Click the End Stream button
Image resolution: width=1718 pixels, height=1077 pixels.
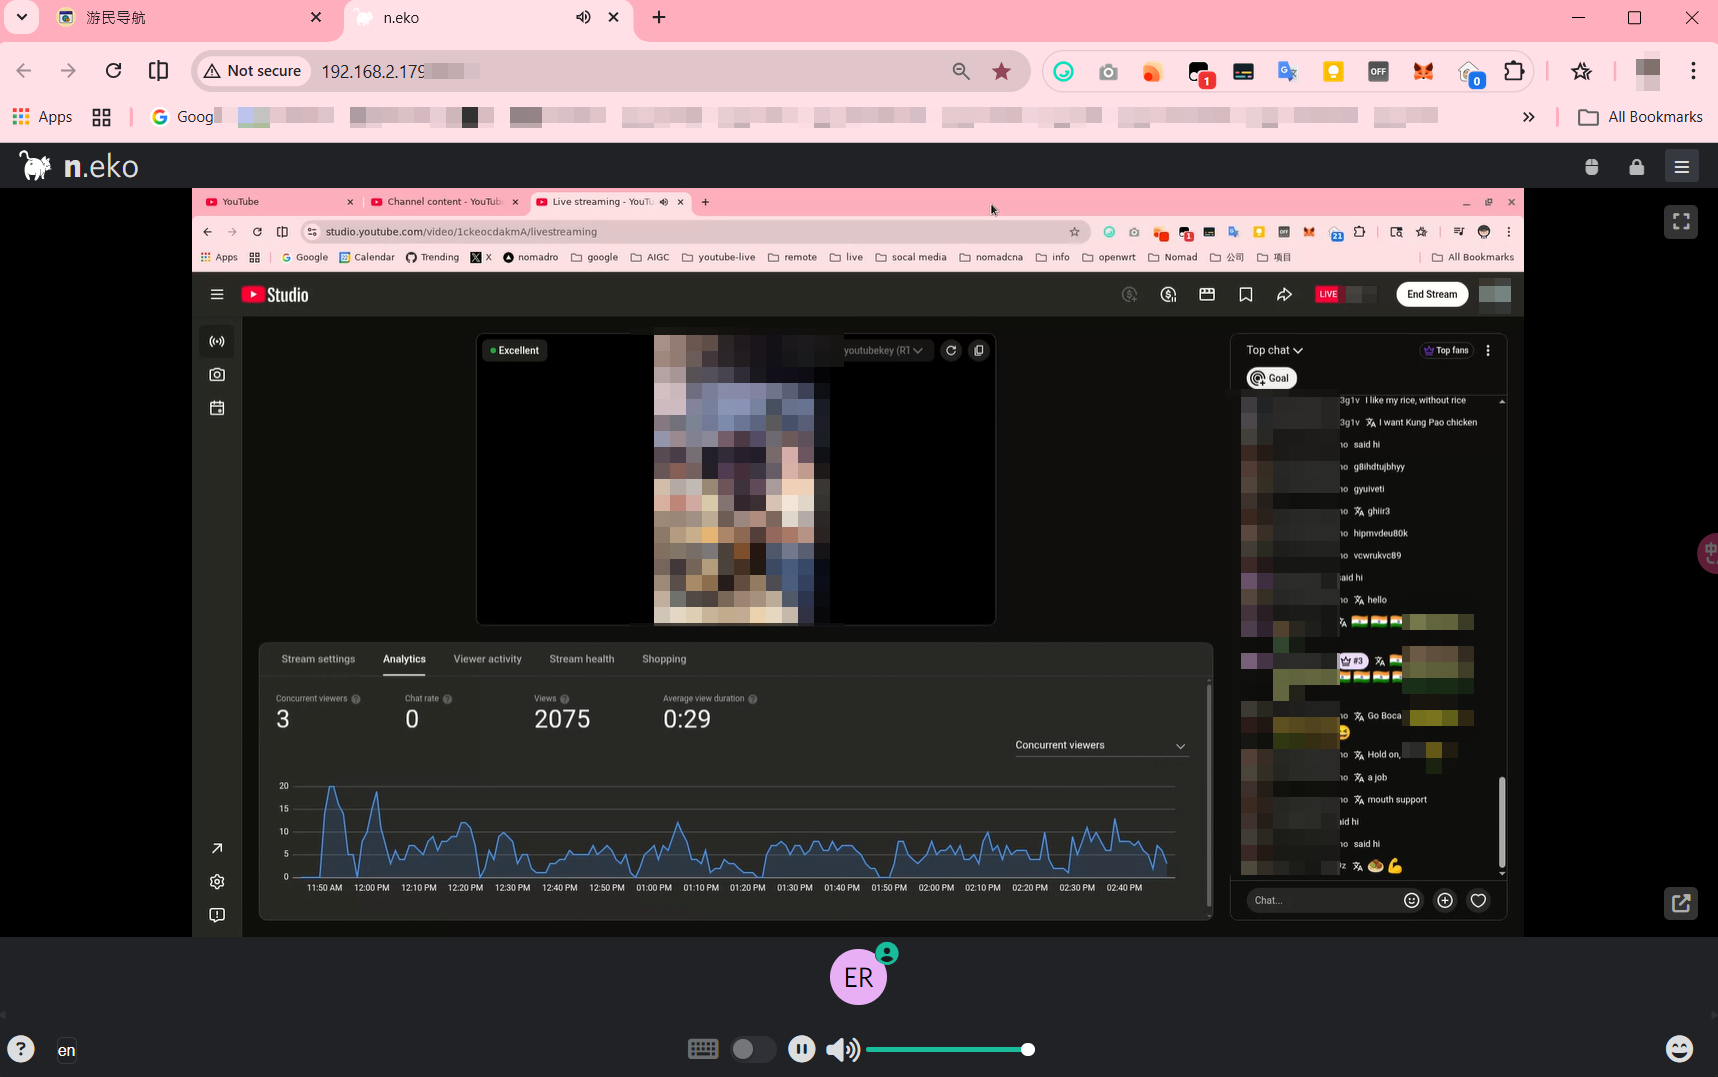coord(1432,294)
